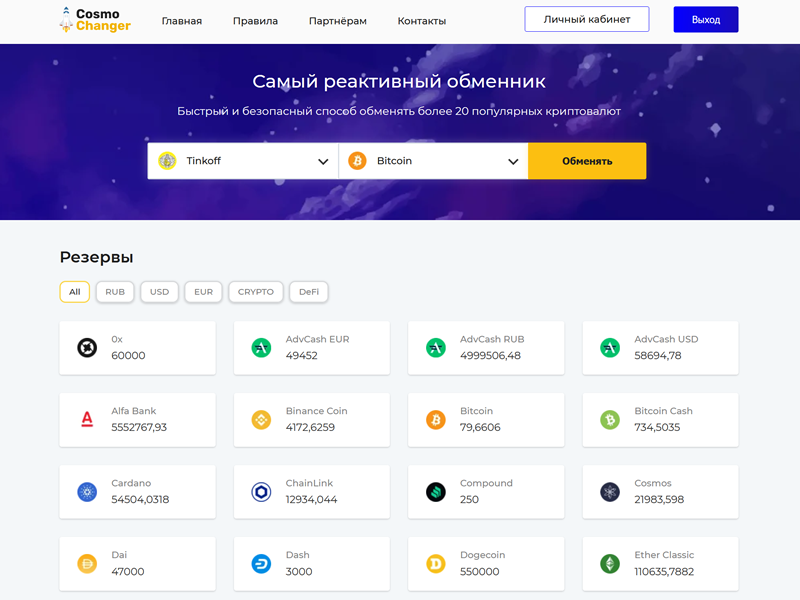Click the Cosmos value 21983,598

coord(659,499)
